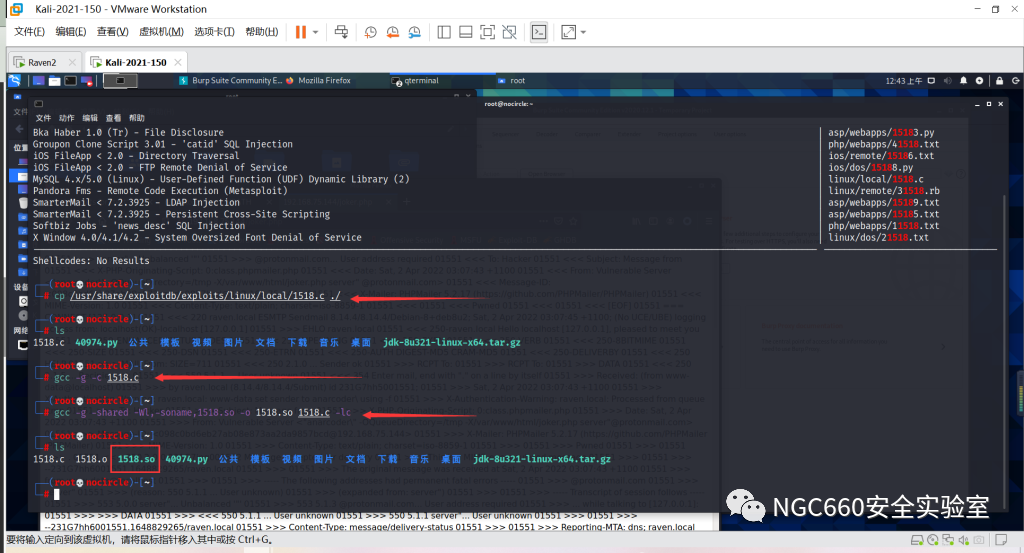Click the hard disk status icon
Viewport: 1024px width, 553px height.
click(x=917, y=540)
